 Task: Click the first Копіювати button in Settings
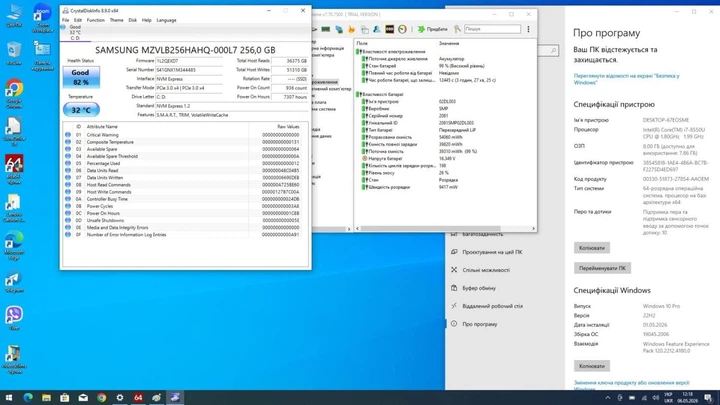coord(591,248)
